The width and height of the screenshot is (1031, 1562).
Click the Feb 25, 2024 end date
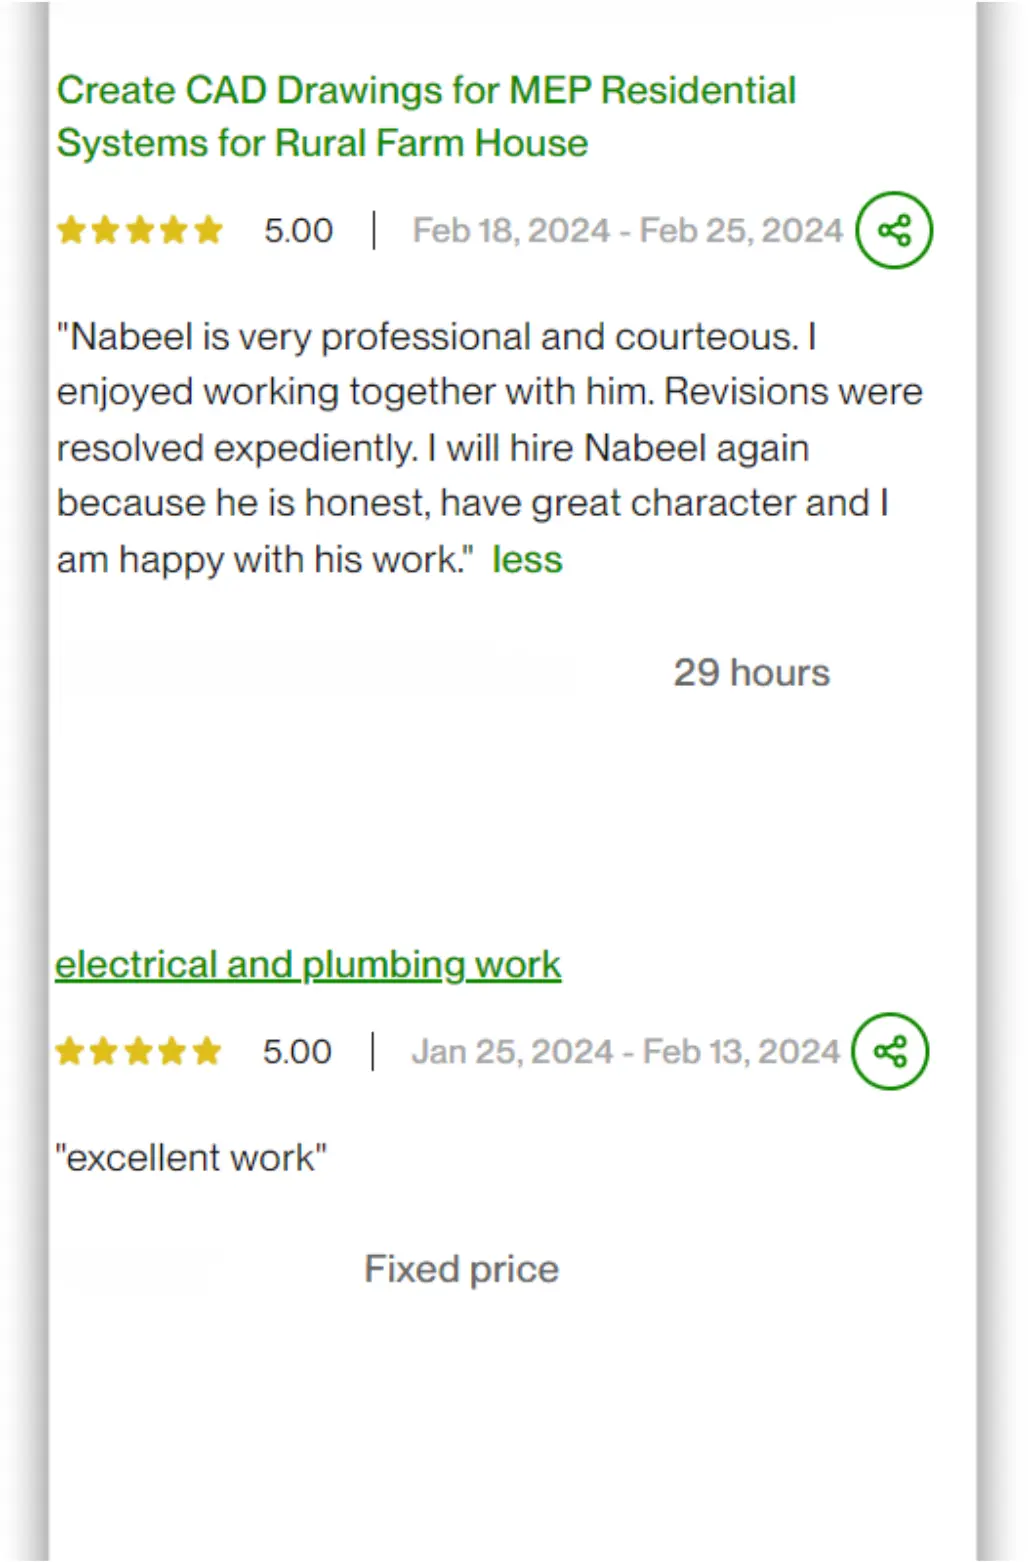coord(741,230)
